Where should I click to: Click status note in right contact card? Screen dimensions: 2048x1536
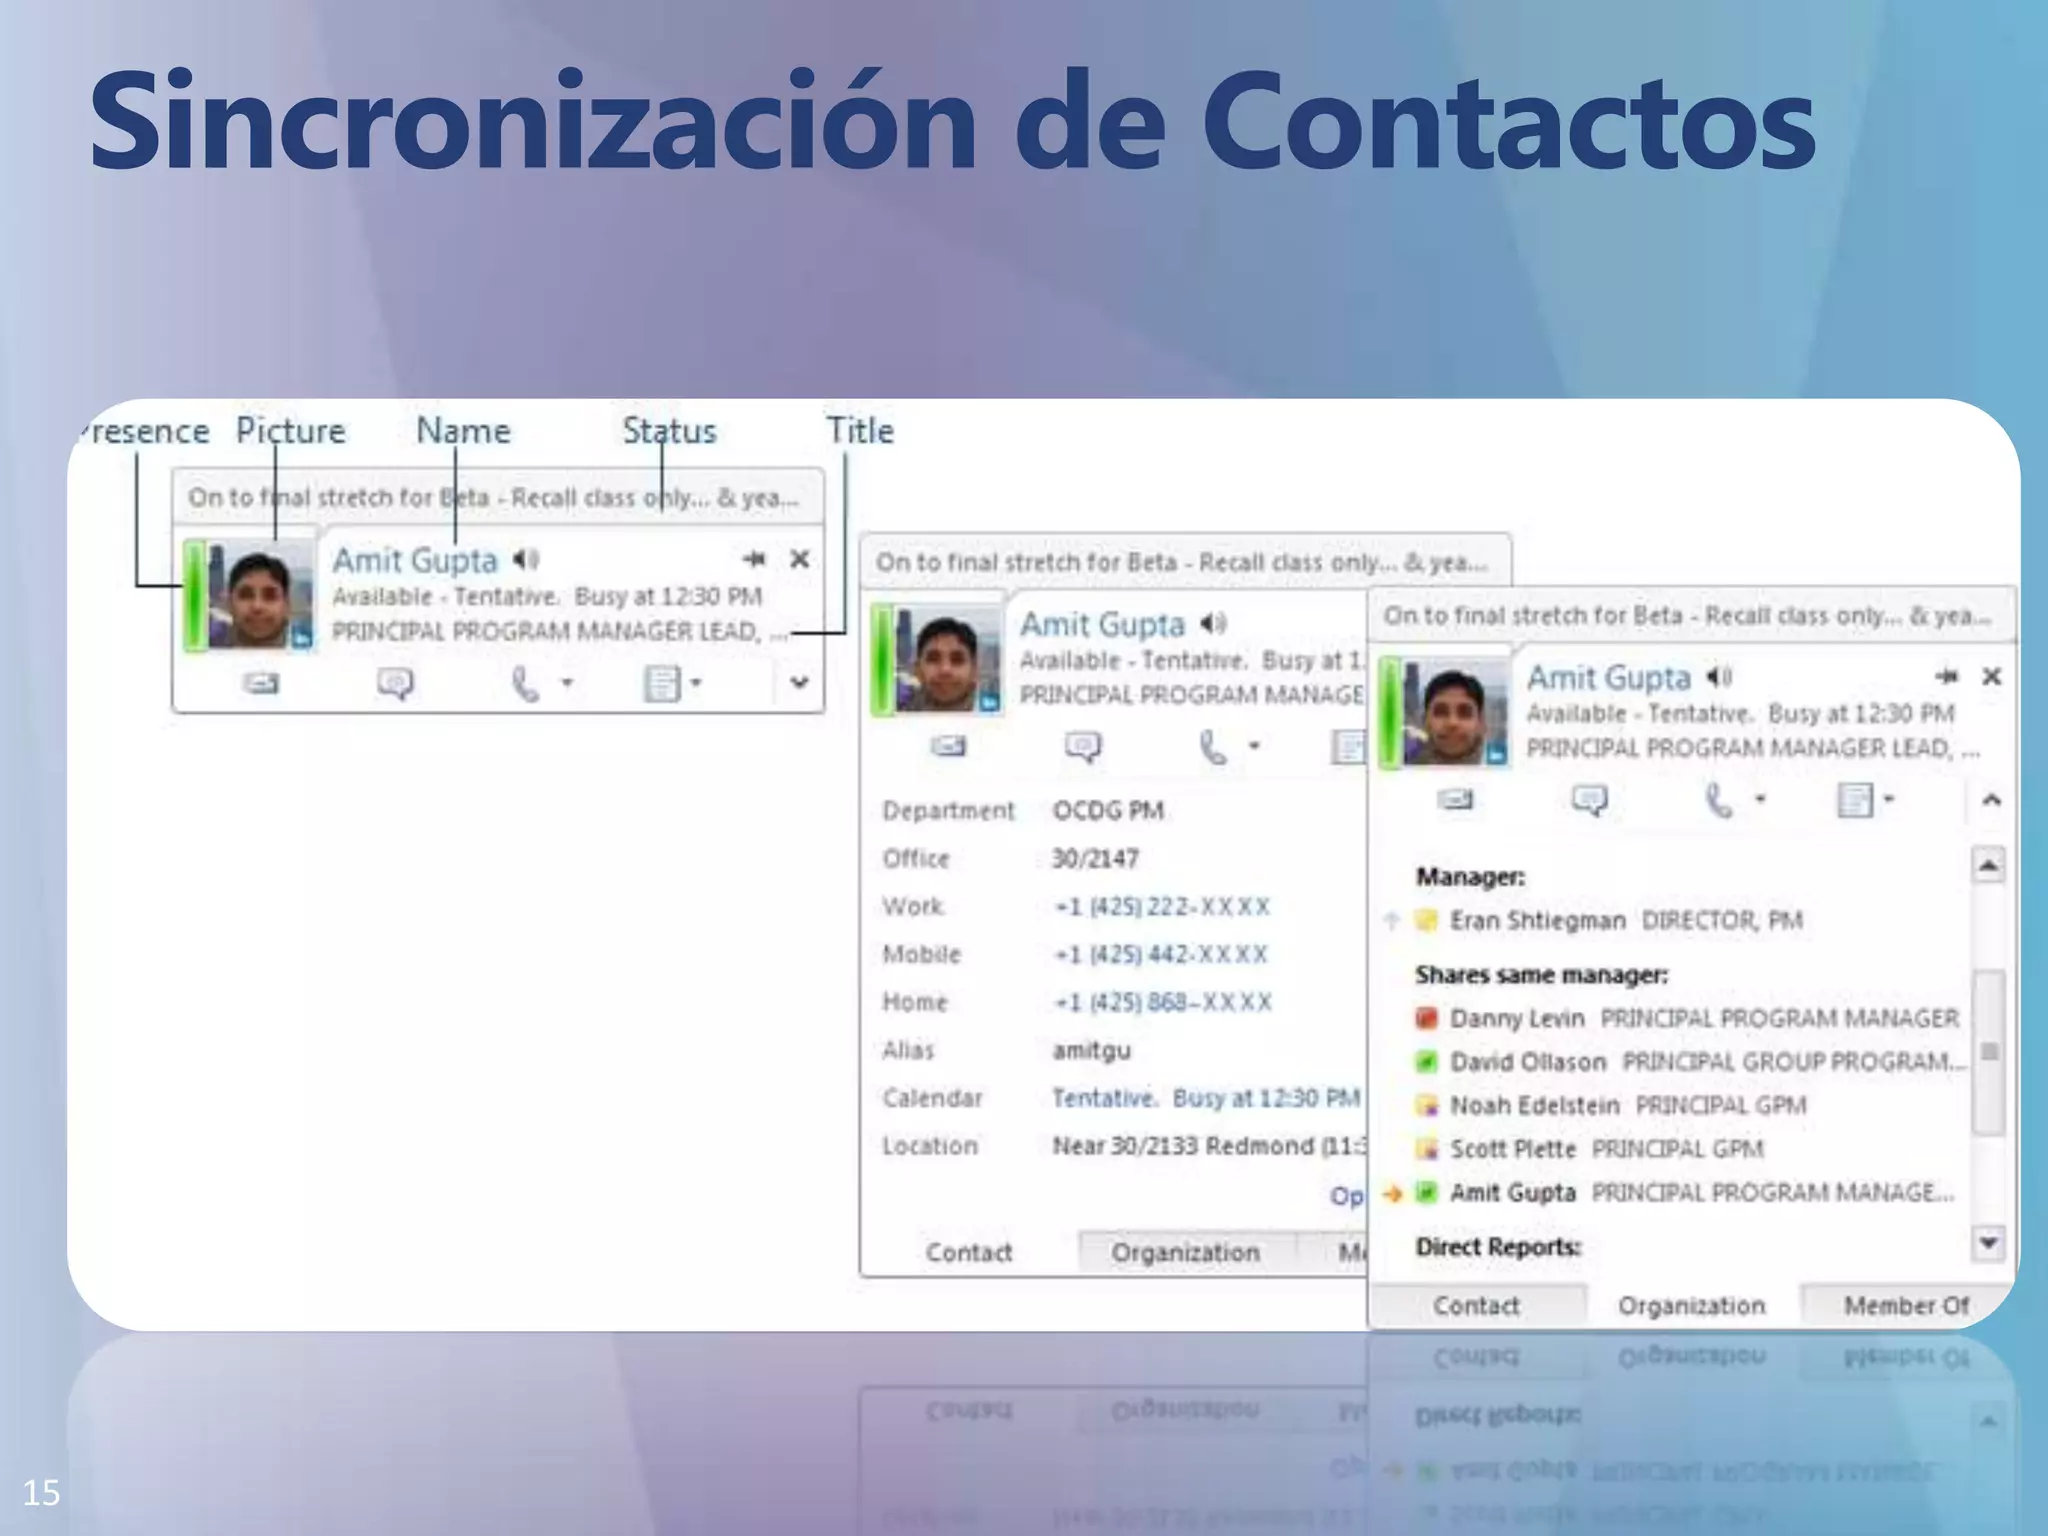pos(1689,615)
